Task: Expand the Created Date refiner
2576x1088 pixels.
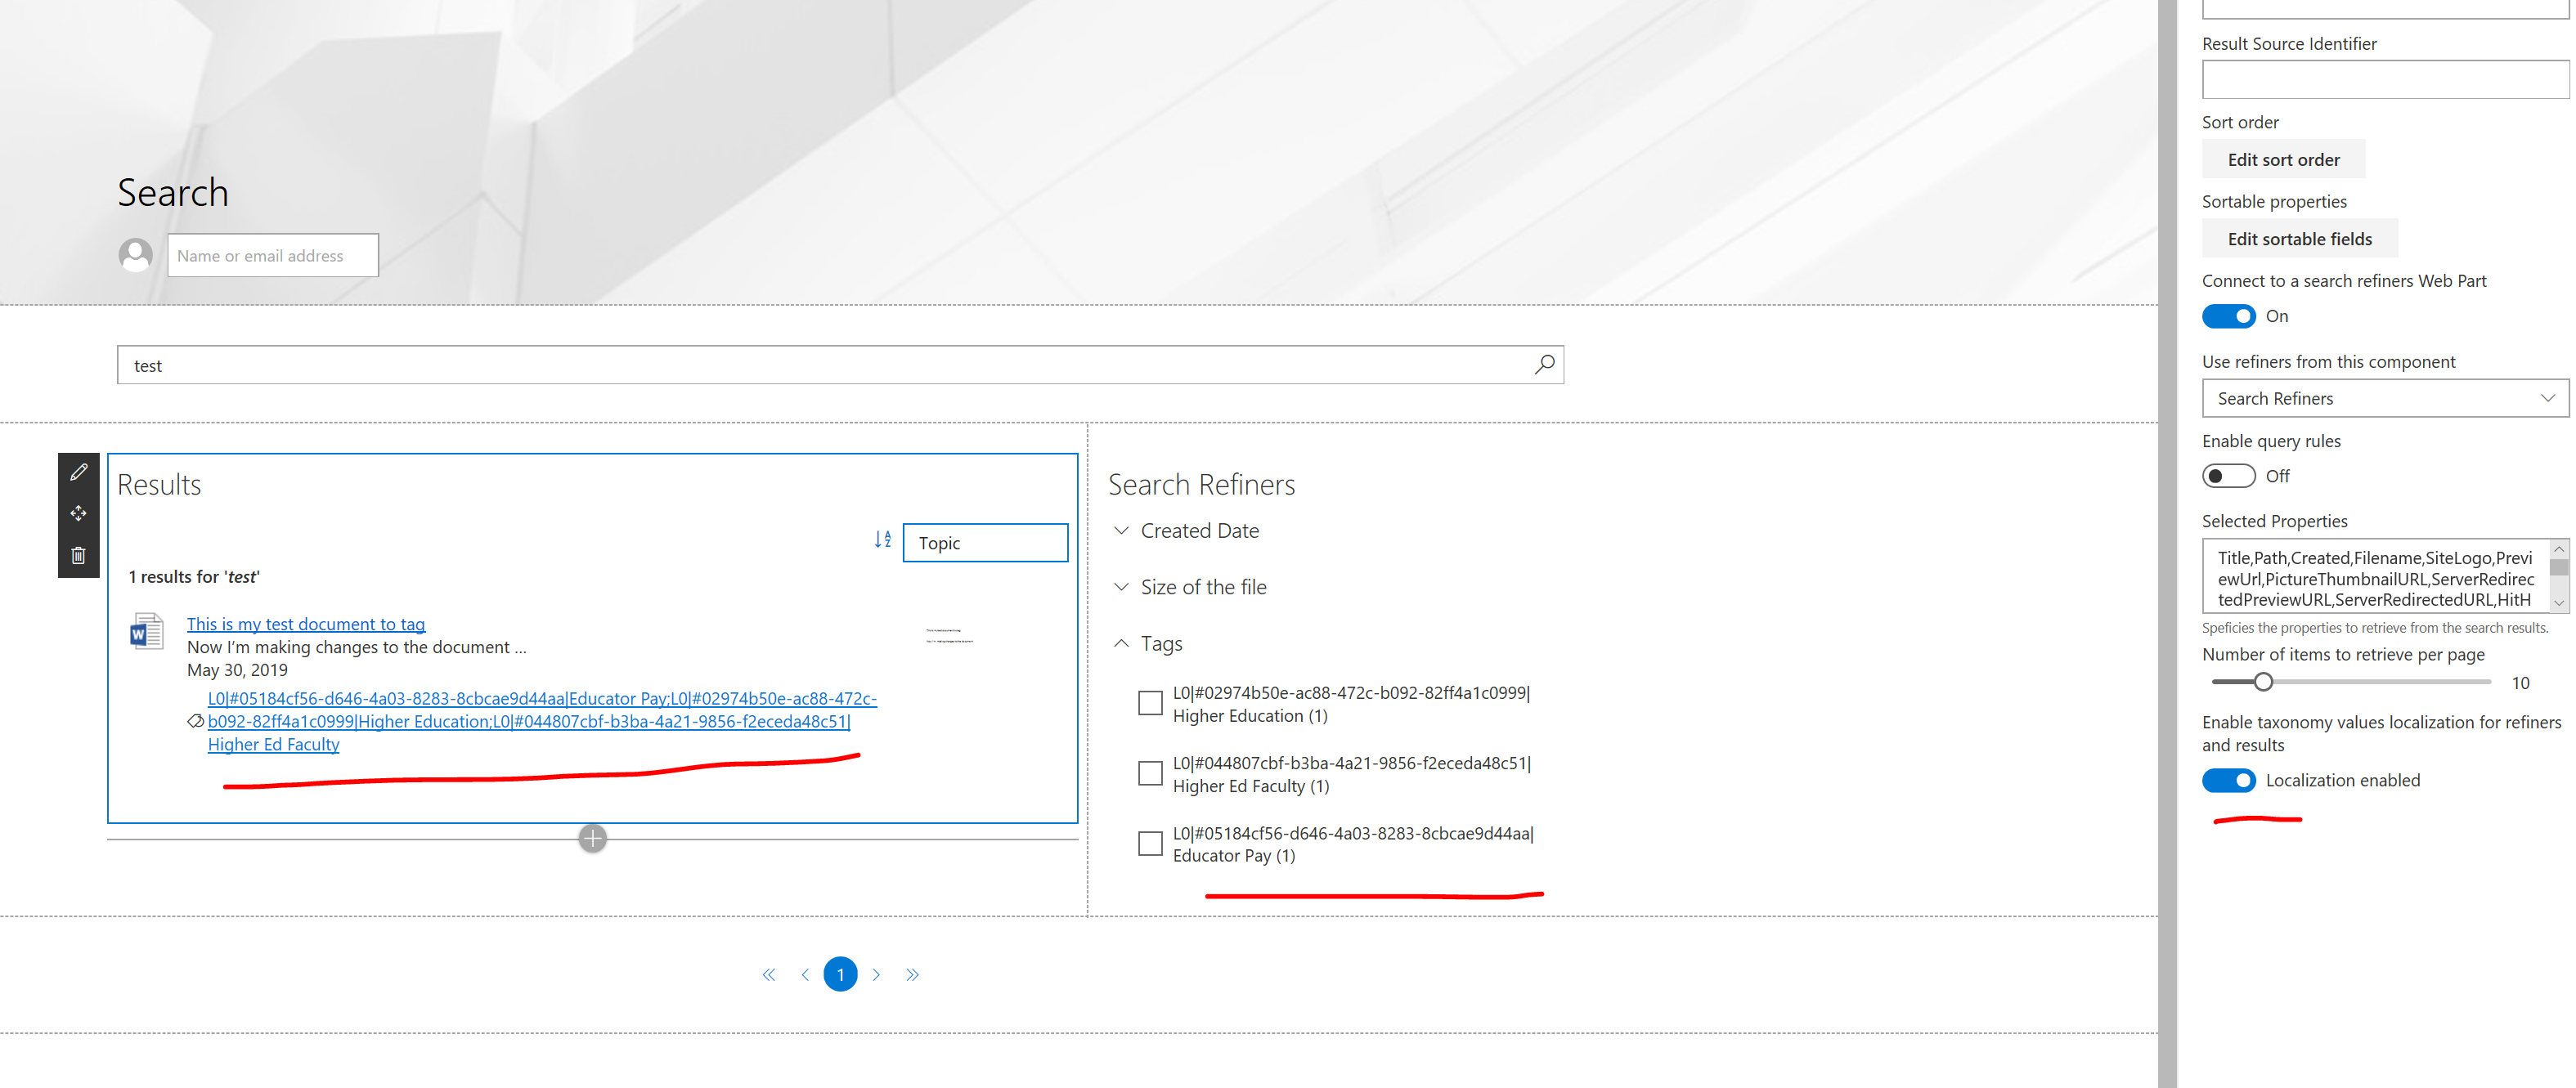Action: point(1120,530)
